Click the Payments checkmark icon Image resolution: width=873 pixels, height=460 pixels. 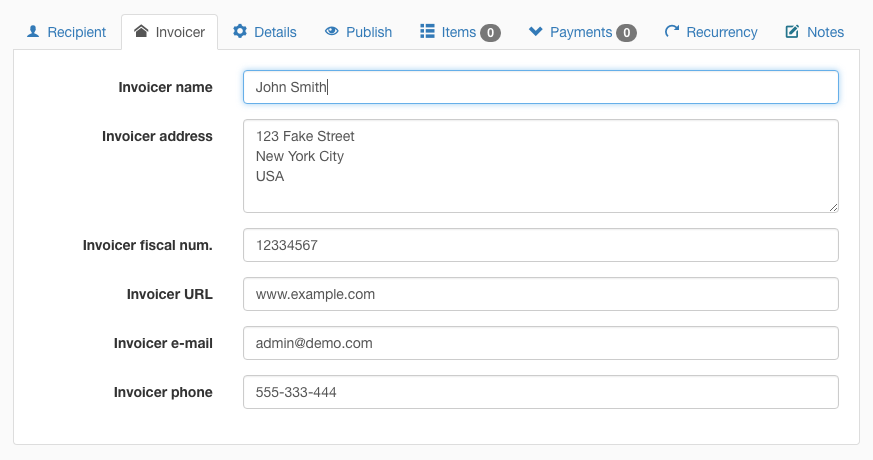click(536, 31)
